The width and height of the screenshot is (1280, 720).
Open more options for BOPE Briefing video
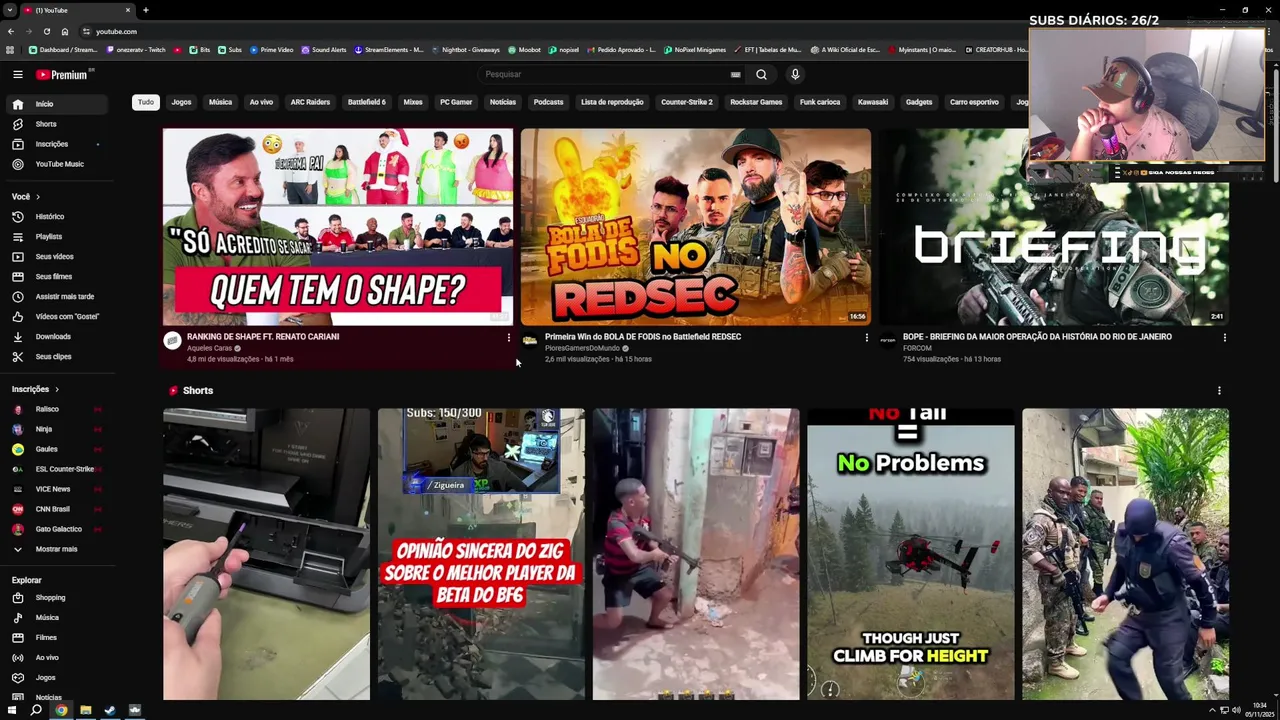pos(1224,338)
